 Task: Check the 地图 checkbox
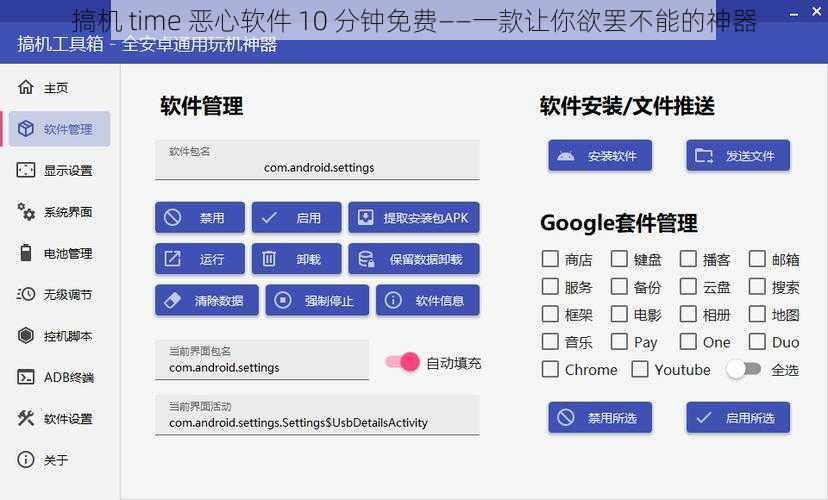click(x=757, y=314)
